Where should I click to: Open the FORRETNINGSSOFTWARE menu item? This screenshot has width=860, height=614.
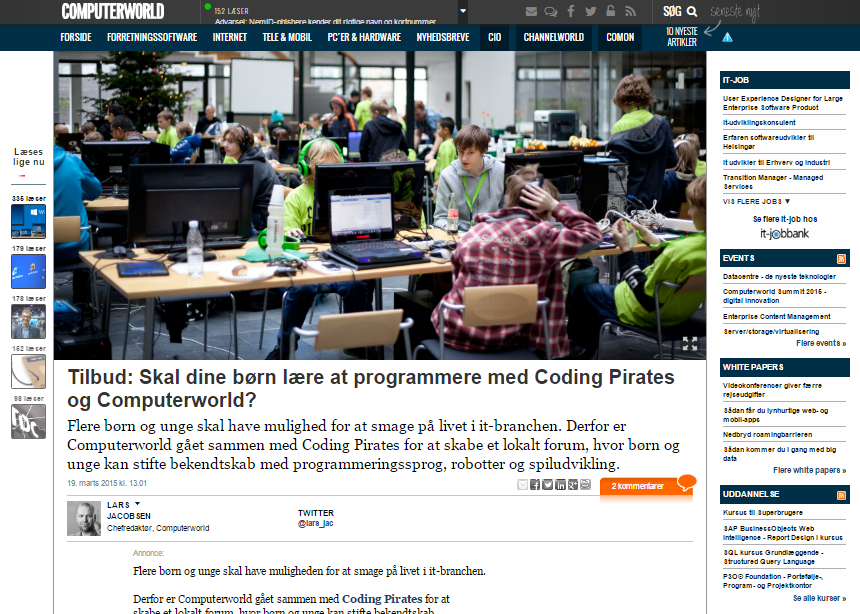click(x=152, y=37)
